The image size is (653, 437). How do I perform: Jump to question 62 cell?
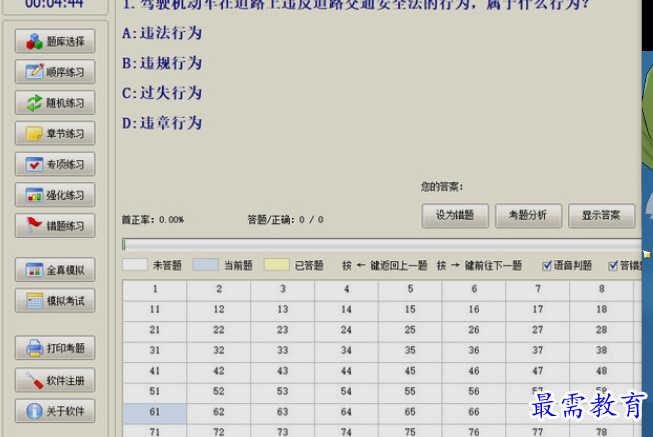pos(219,413)
